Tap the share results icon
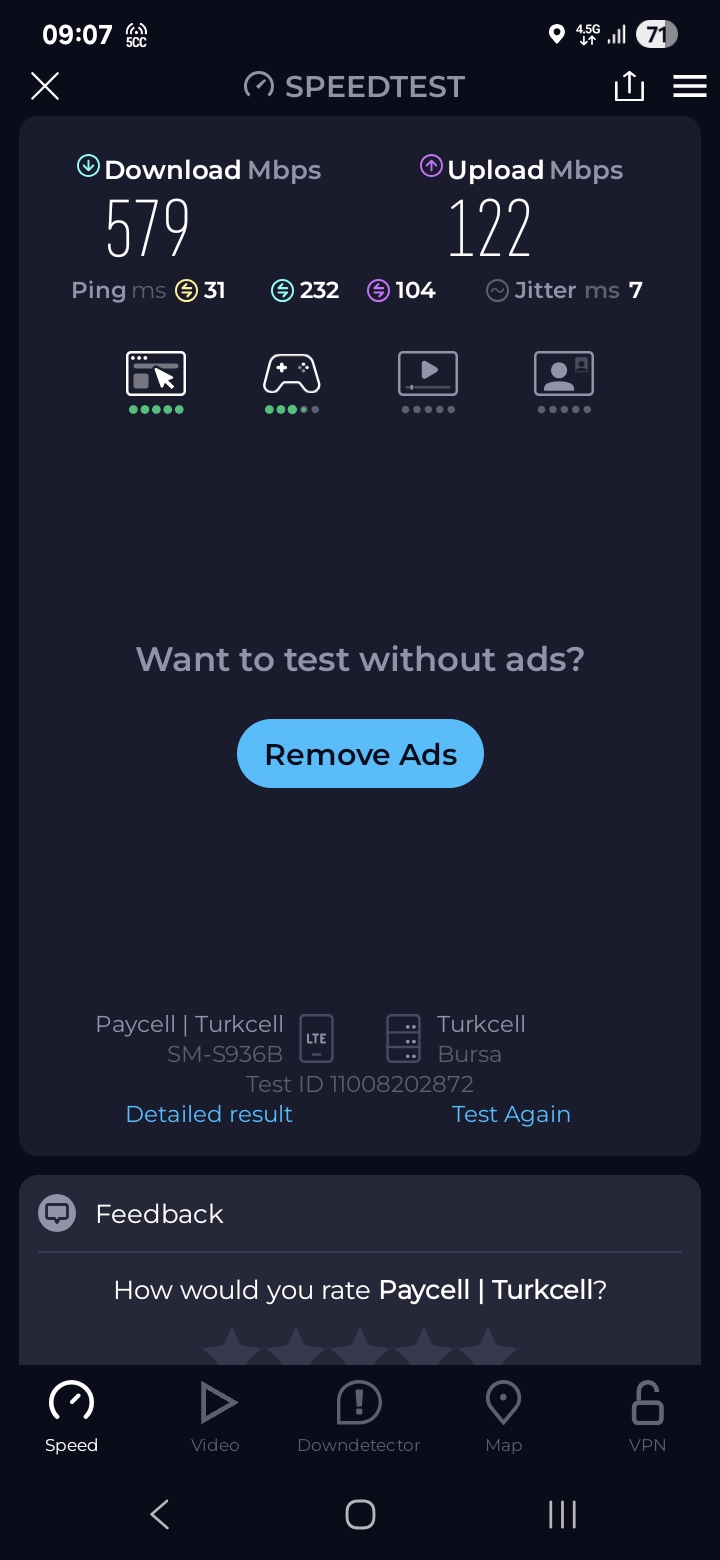Screen dimensions: 720x1560 pyautogui.click(x=629, y=86)
